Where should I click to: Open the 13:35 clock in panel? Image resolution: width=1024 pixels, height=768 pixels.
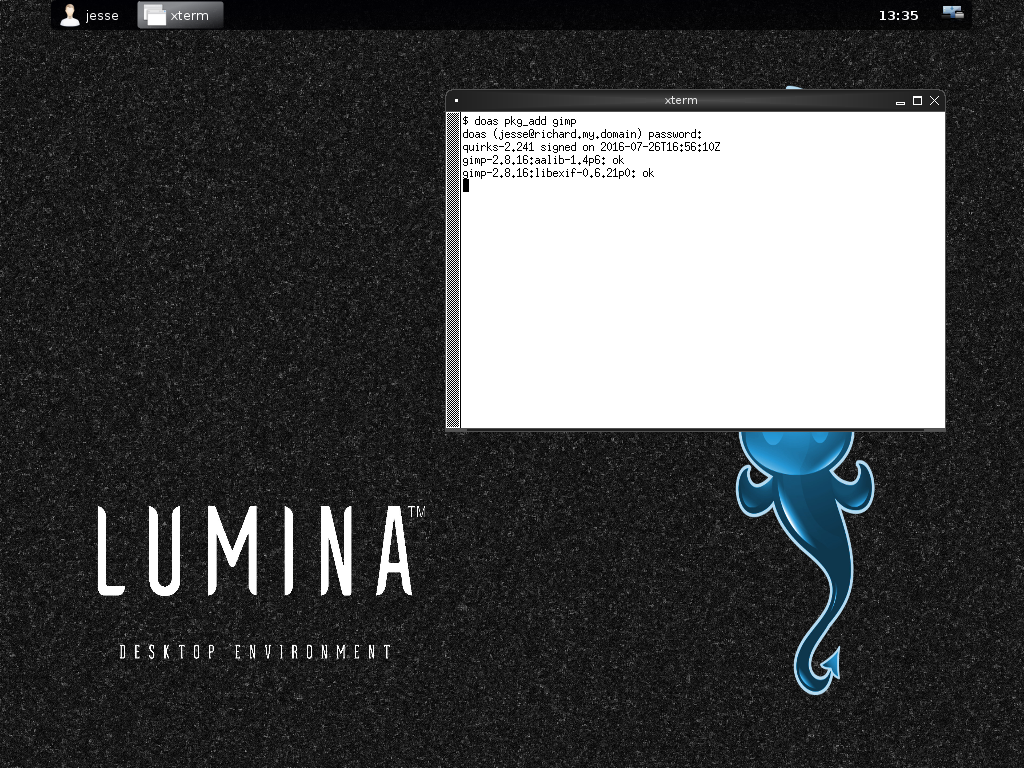click(x=898, y=15)
